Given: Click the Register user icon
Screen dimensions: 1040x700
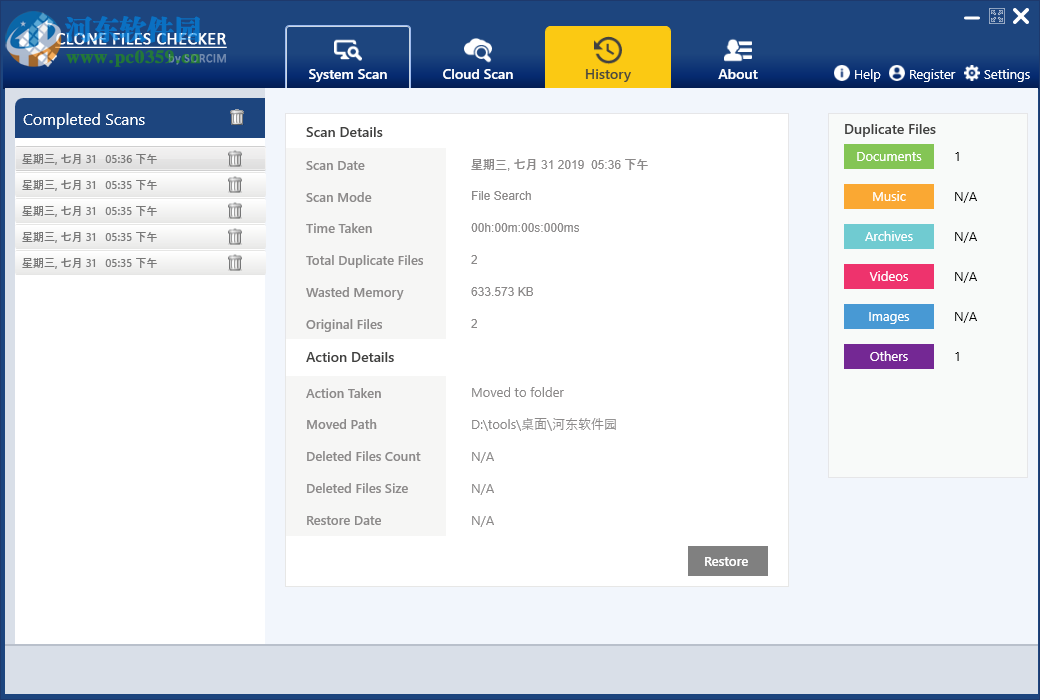Looking at the screenshot, I should tap(895, 73).
